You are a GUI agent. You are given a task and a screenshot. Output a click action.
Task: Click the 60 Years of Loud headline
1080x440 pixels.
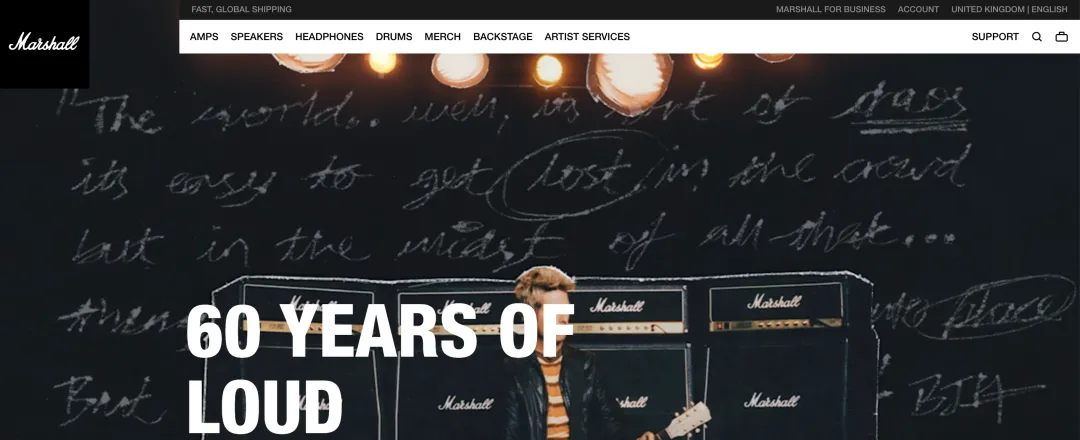[380, 368]
